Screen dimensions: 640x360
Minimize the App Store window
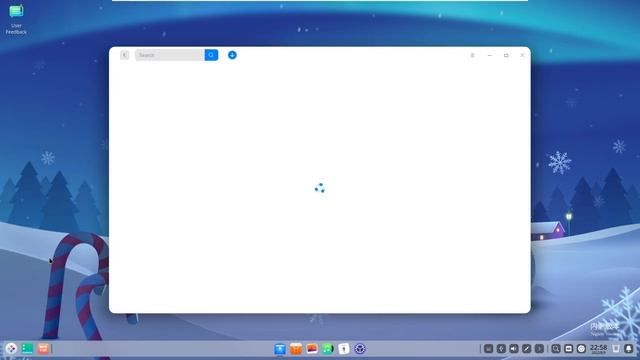(x=489, y=55)
